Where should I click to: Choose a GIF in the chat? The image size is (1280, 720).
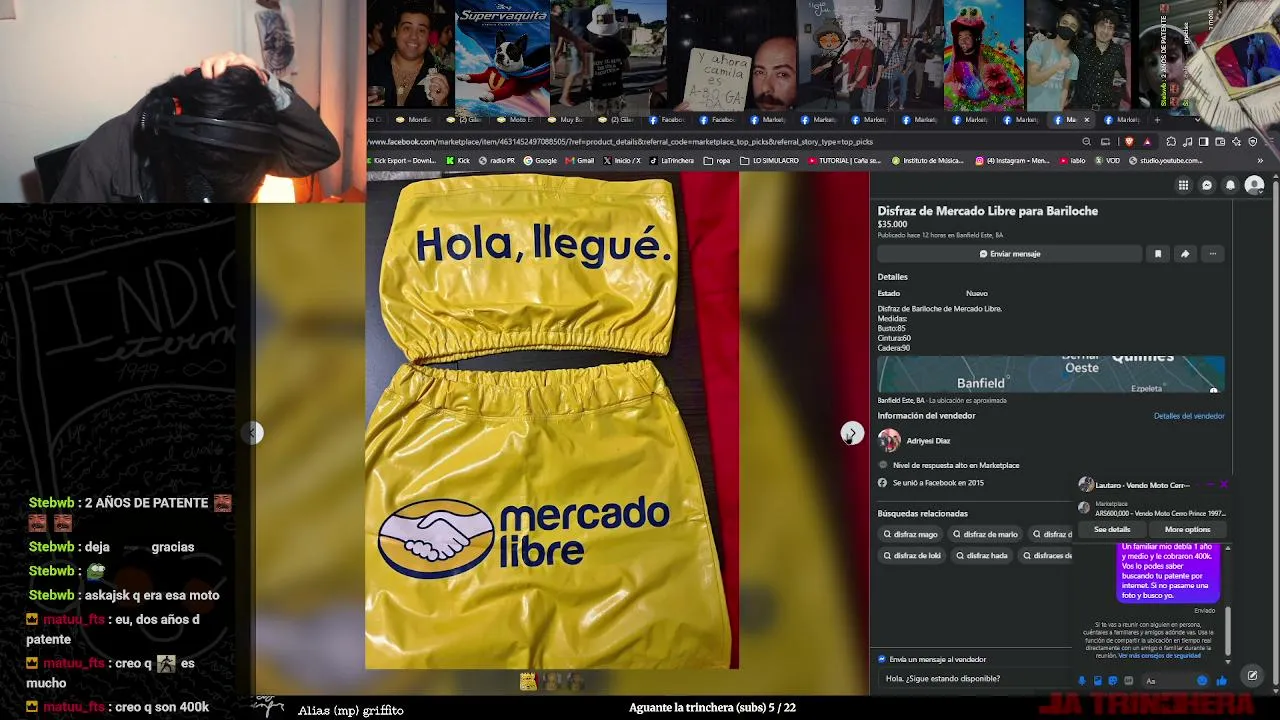[x=1129, y=681]
